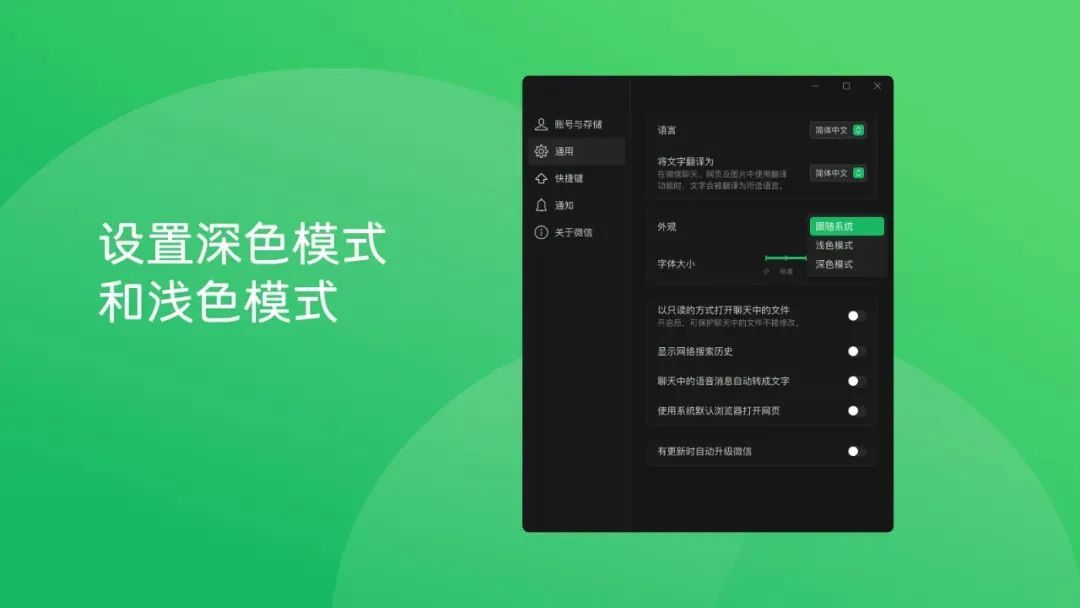Image resolution: width=1080 pixels, height=608 pixels.
Task: Enable 以只读的方式打开聊天中的文件
Action: (853, 316)
